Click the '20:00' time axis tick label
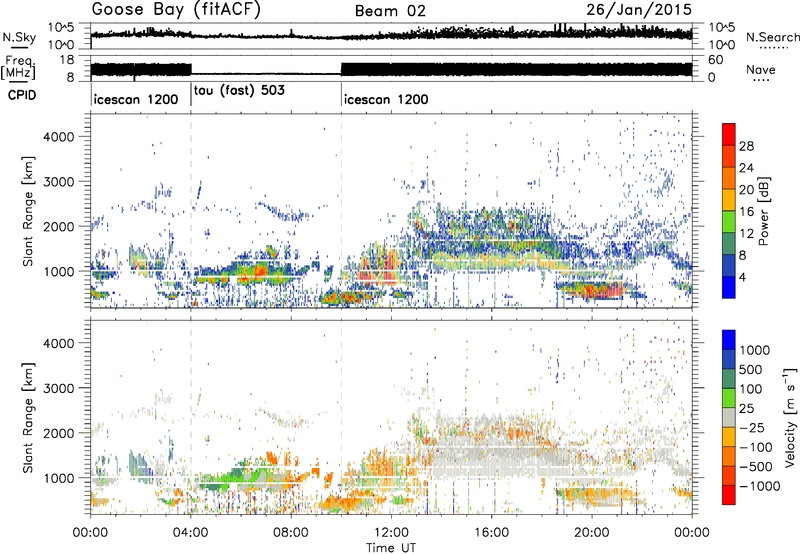800x554 pixels. 592,533
